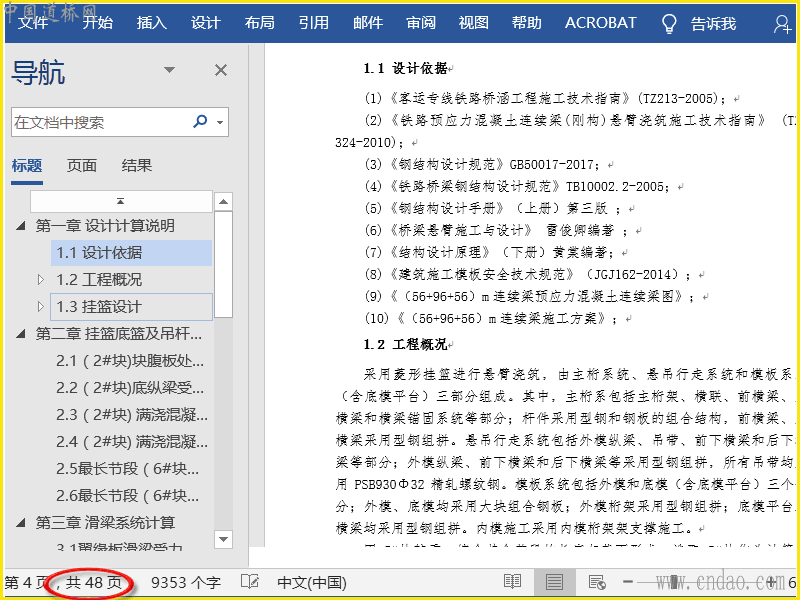
Task: Go to heading 2.6最长节段
Action: 128,496
